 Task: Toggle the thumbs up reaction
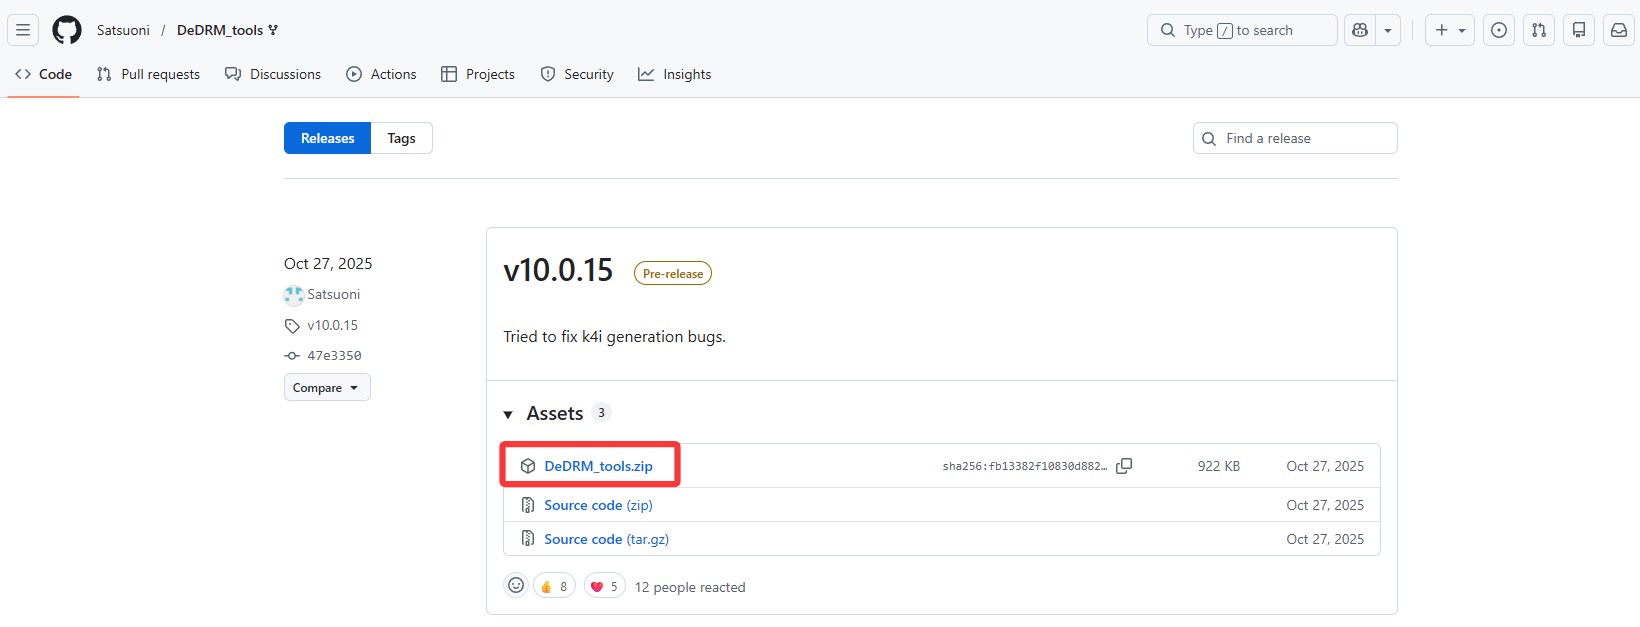[554, 587]
